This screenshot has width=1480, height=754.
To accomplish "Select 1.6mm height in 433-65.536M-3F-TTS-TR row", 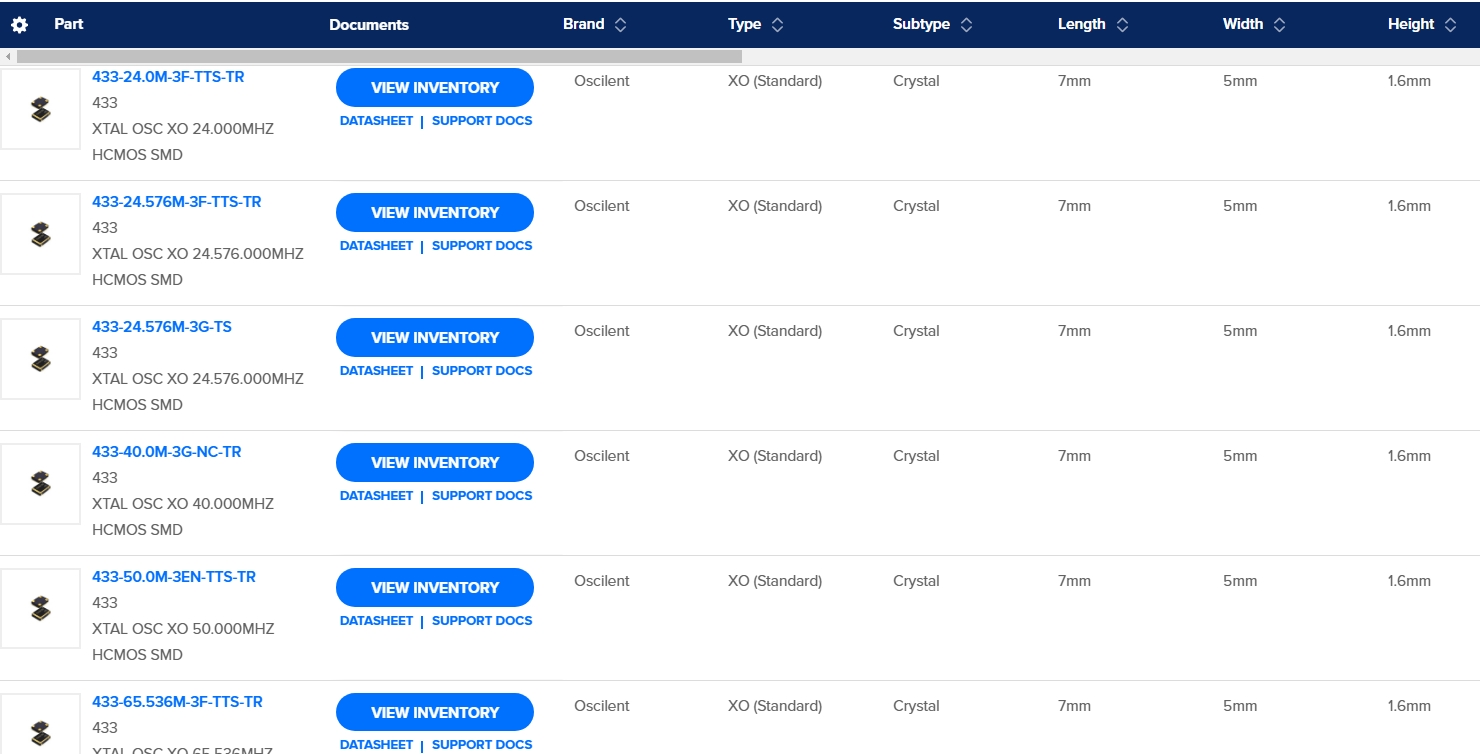I will pyautogui.click(x=1409, y=706).
